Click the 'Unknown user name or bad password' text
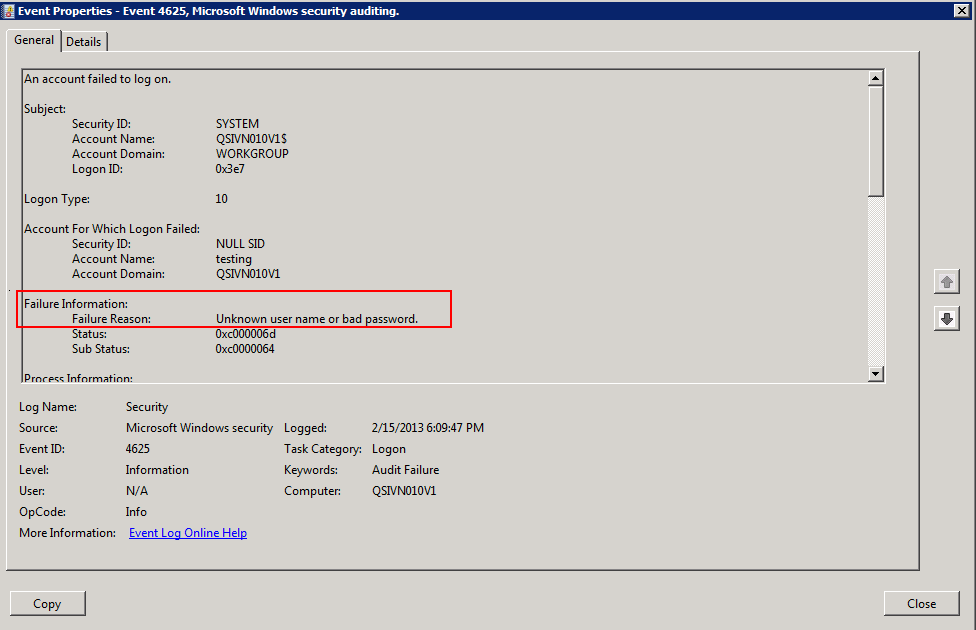 click(316, 319)
